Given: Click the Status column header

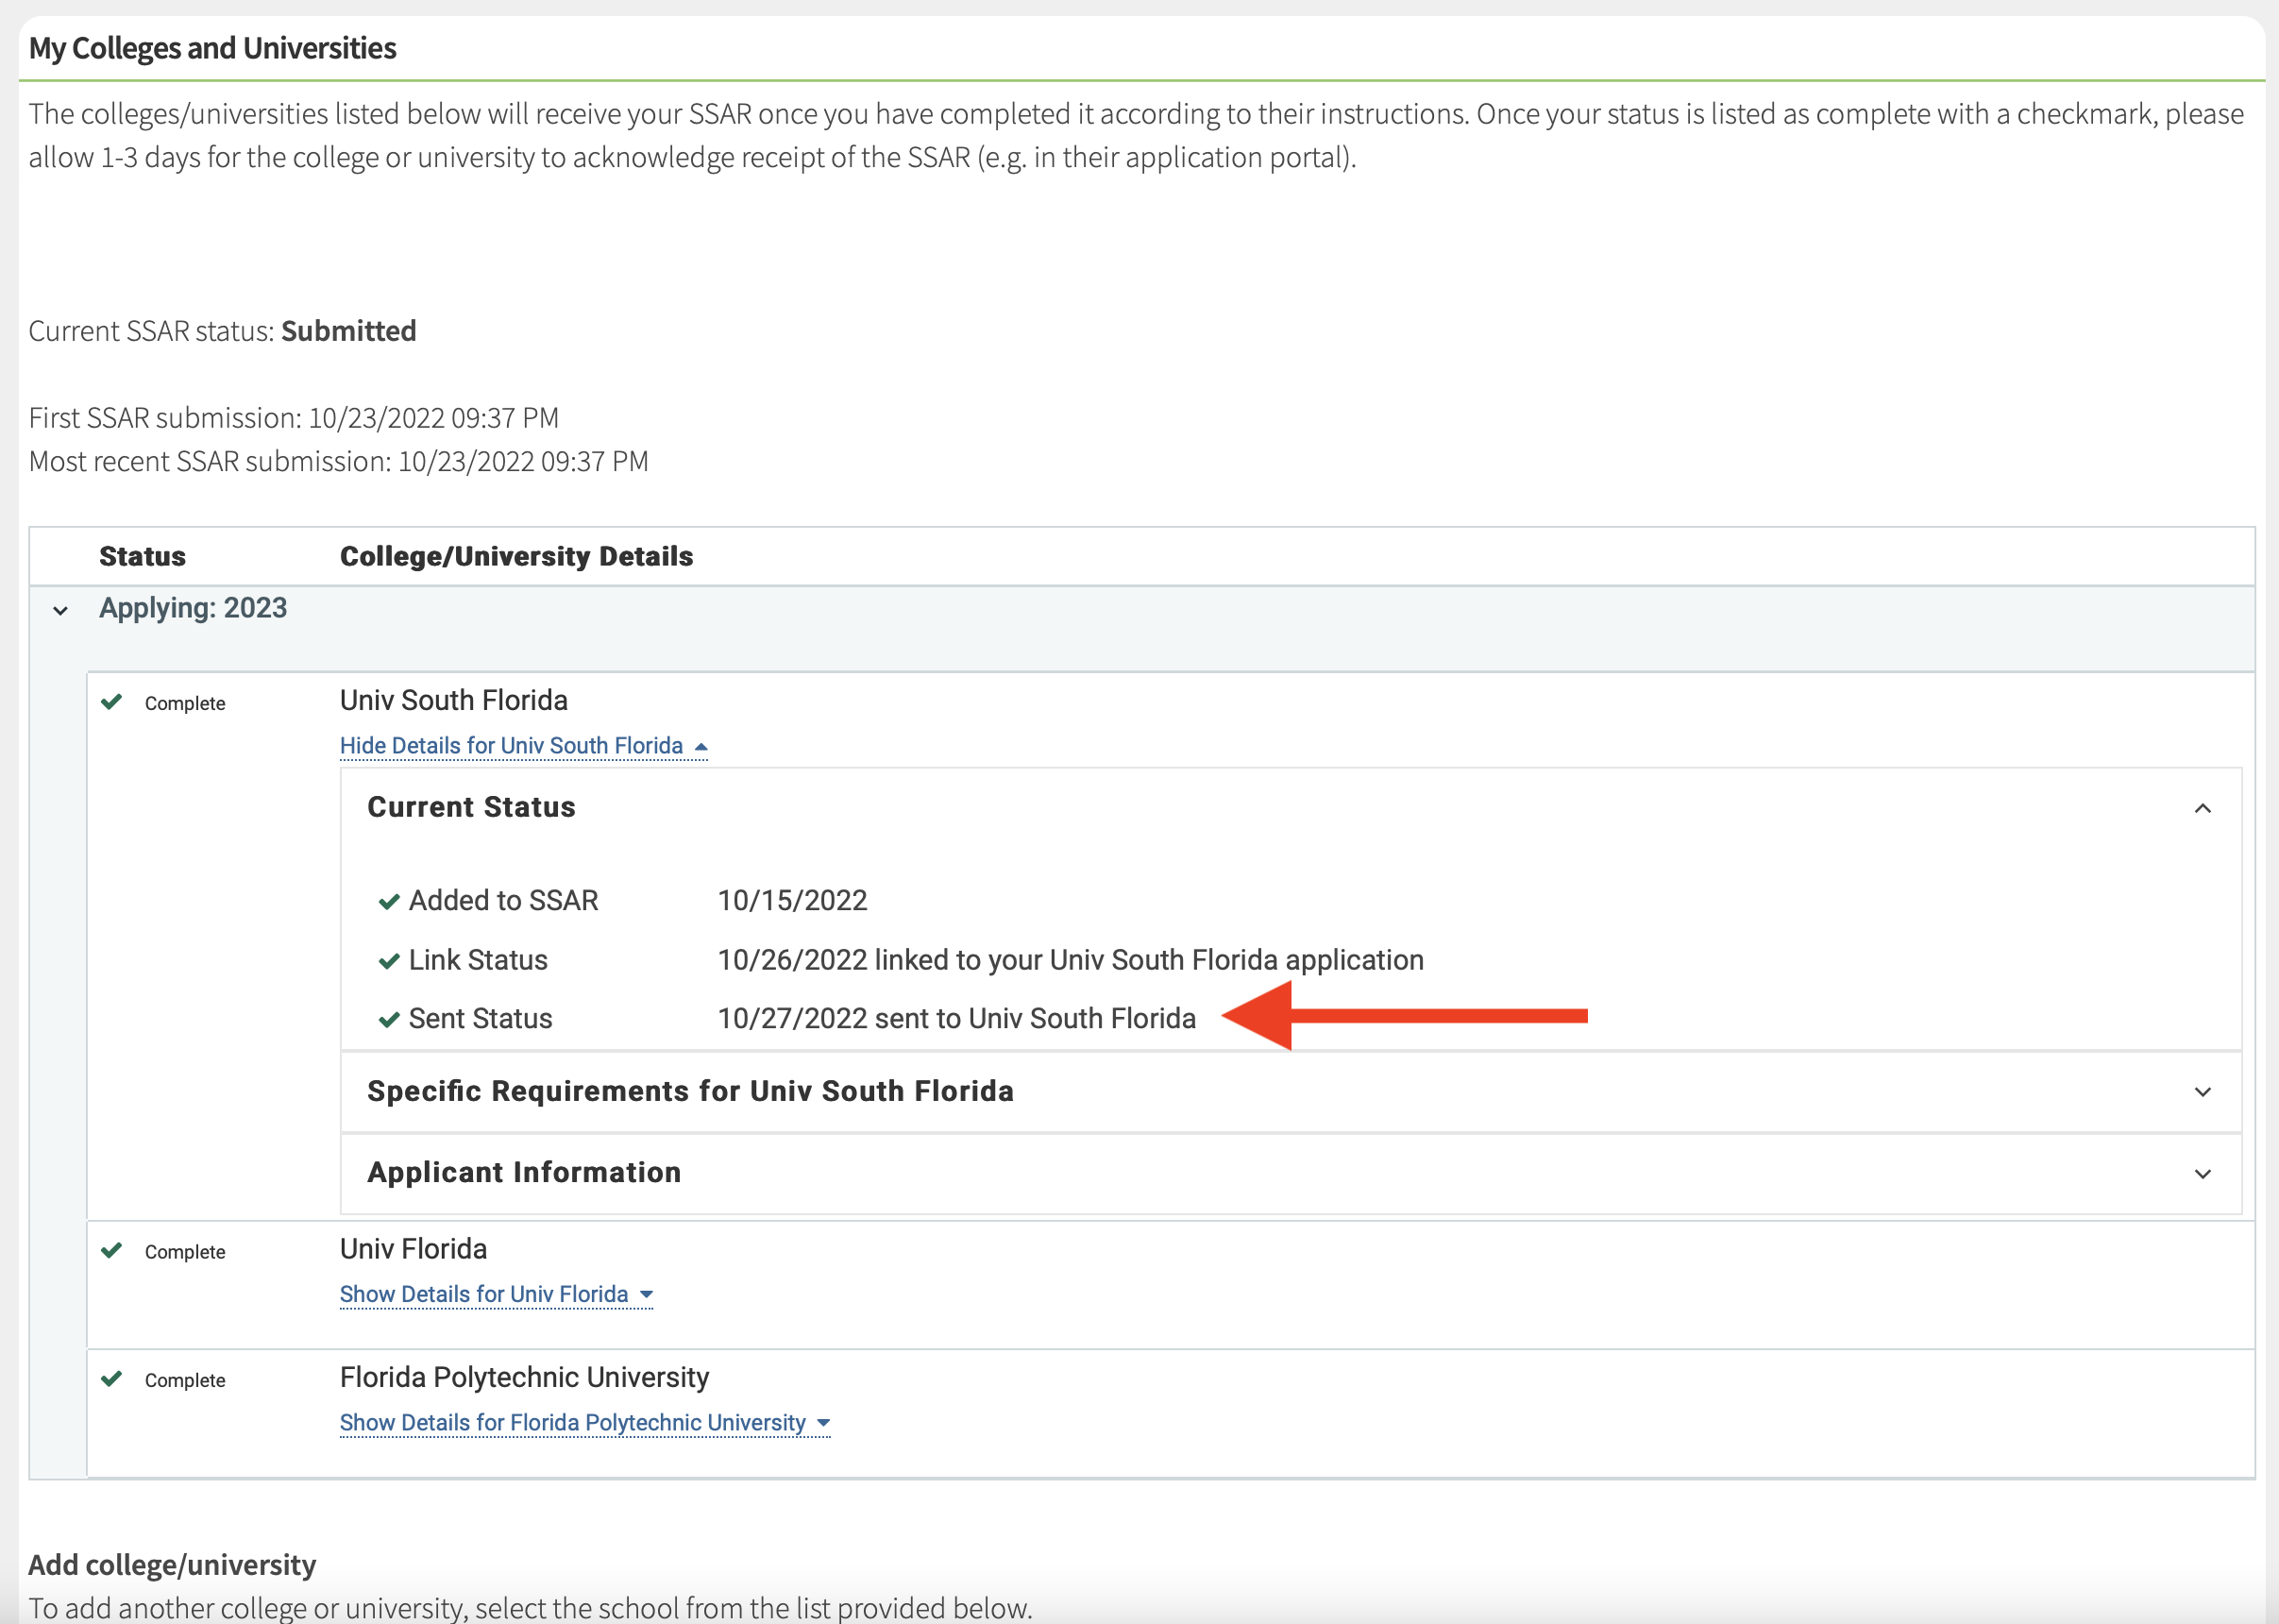Looking at the screenshot, I should 142,556.
